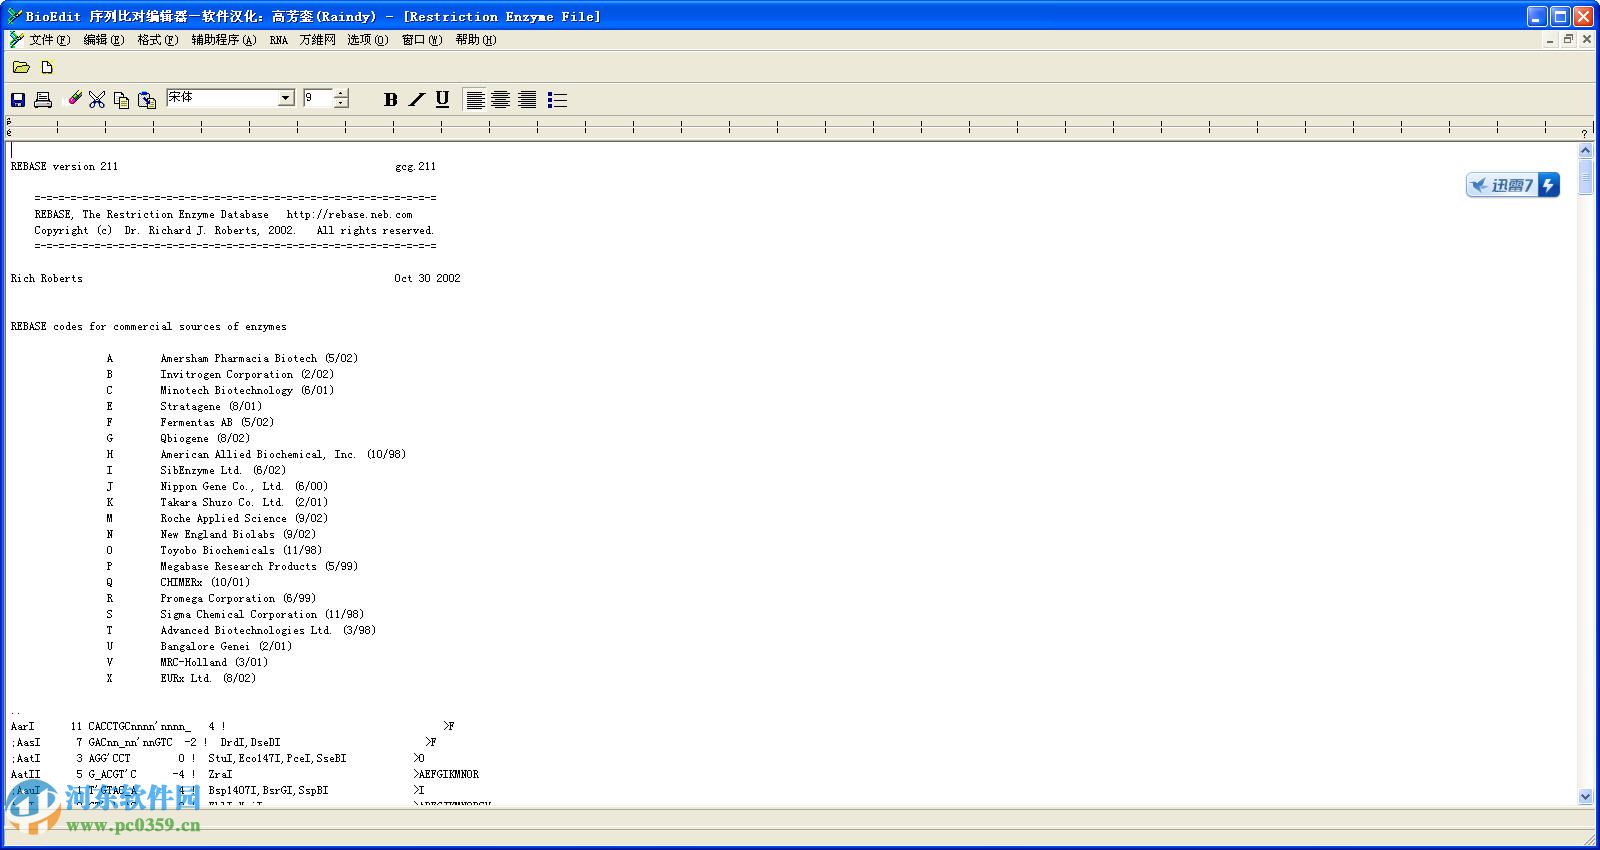Open the 宋体 font dropdown
This screenshot has height=850, width=1600.
(286, 98)
